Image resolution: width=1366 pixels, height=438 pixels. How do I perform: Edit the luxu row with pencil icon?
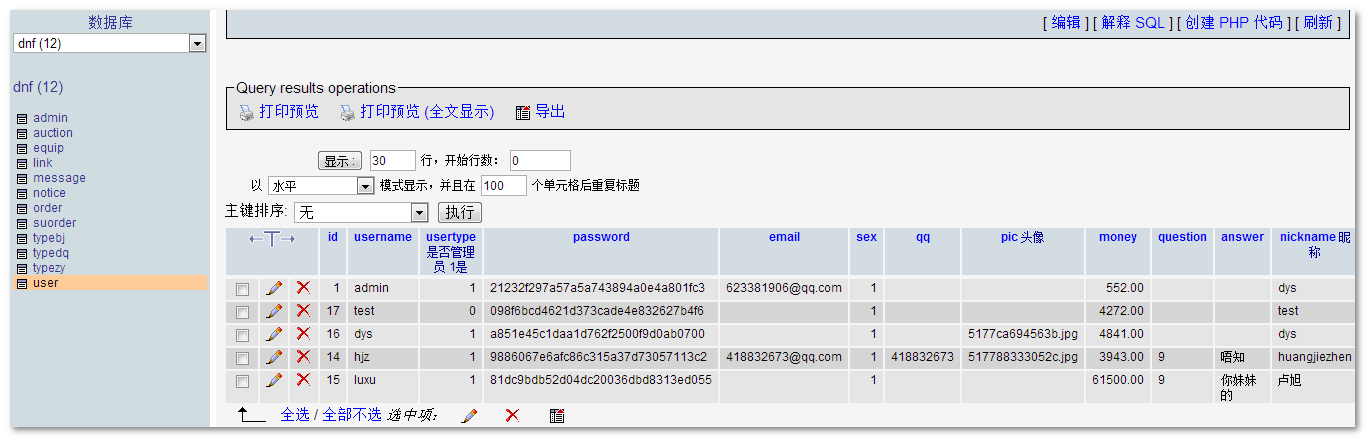[x=274, y=380]
